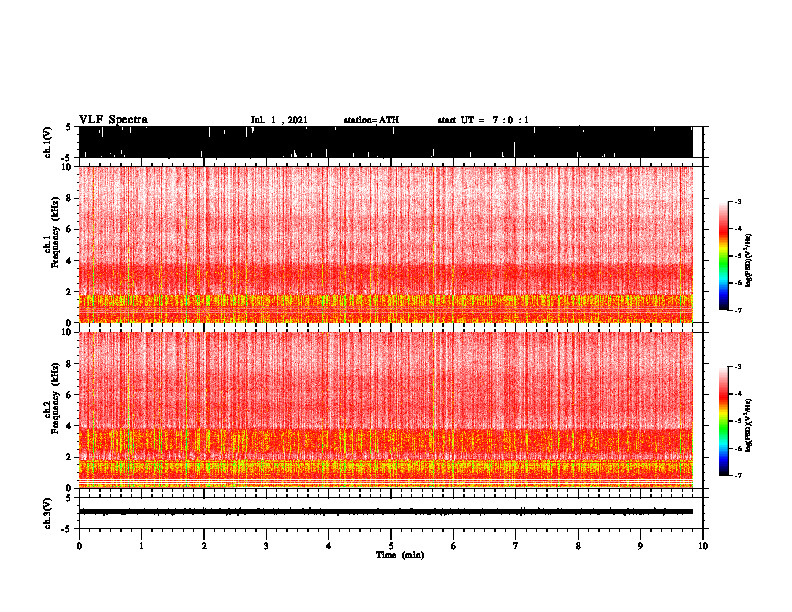Click the "ch.3(V)" axis label

[x=48, y=513]
